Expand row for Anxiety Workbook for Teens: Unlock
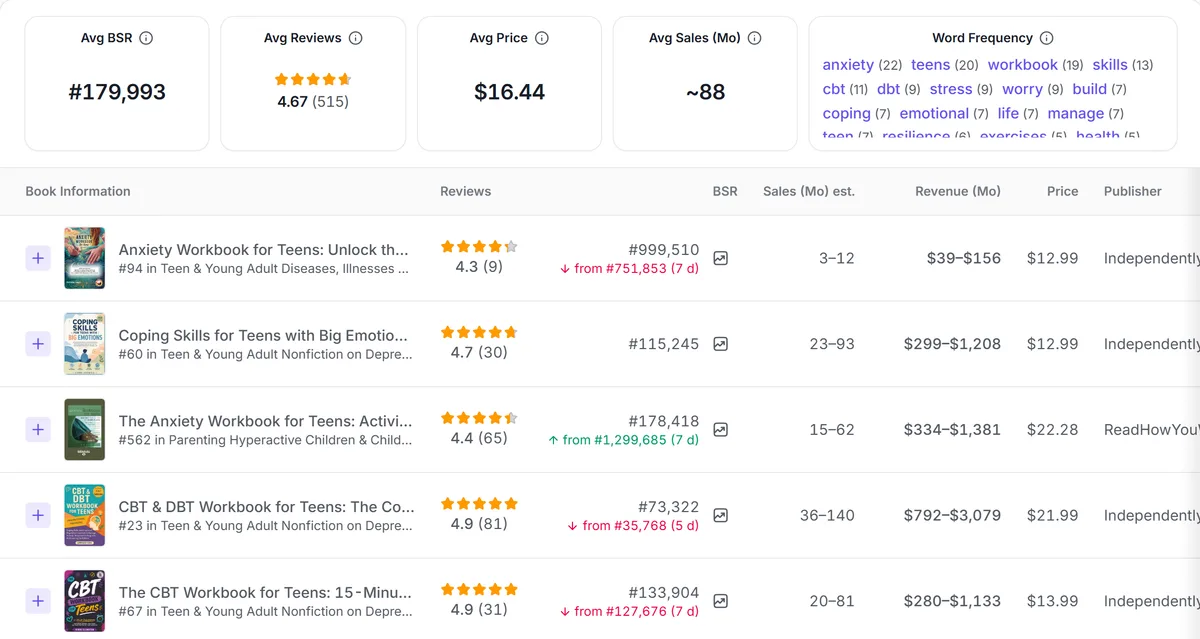Viewport: 1200px width, 639px height. [38, 258]
